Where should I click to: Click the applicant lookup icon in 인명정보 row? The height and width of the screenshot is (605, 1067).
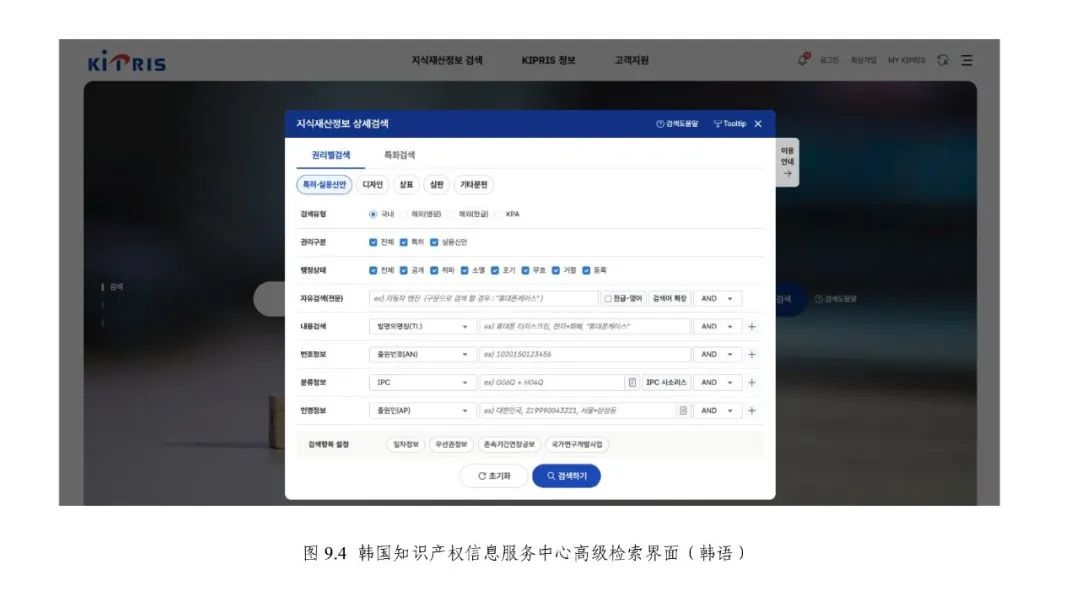tap(684, 410)
